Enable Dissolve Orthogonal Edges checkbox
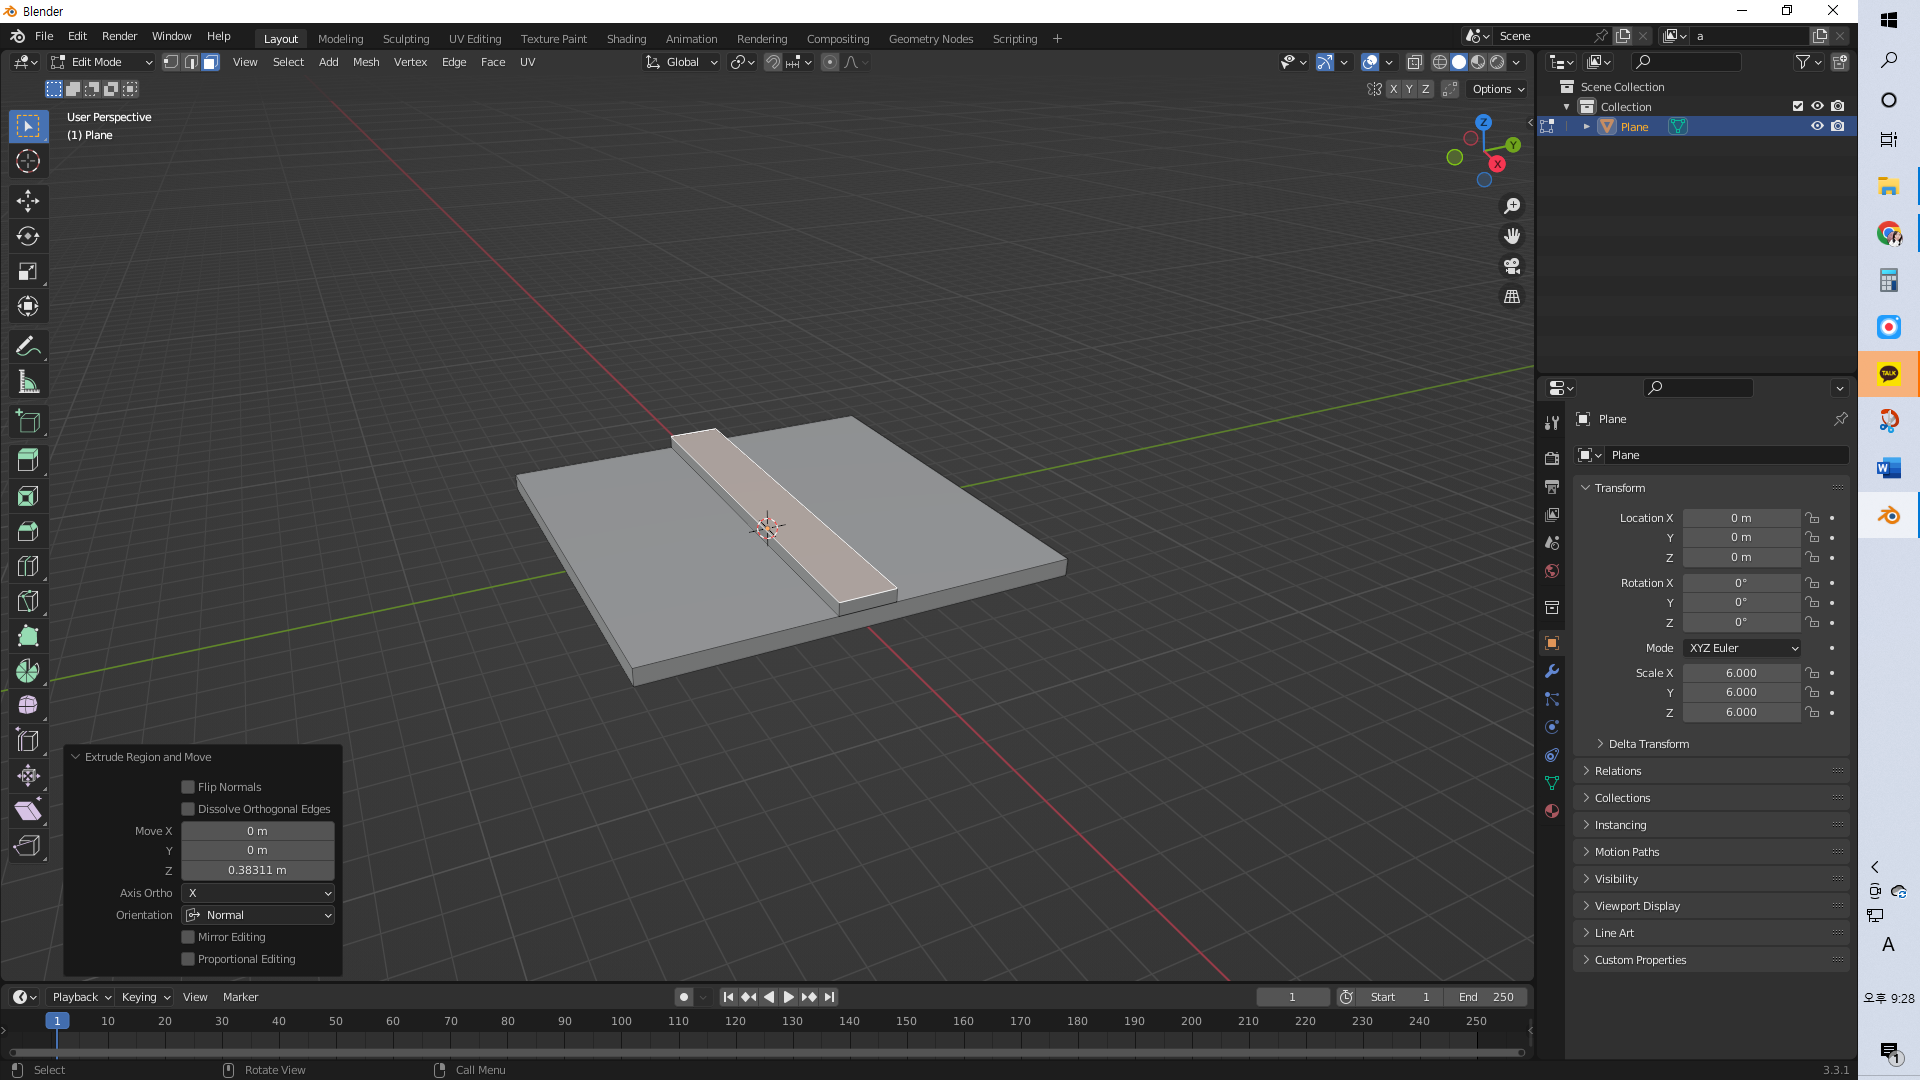This screenshot has width=1920, height=1080. [188, 809]
